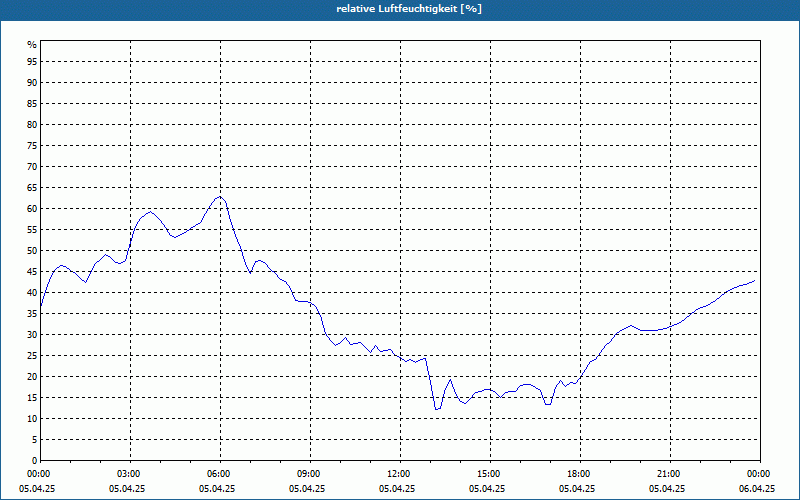Click the '05.04.25' date under 12:00
The height and width of the screenshot is (500, 800).
tap(397, 489)
